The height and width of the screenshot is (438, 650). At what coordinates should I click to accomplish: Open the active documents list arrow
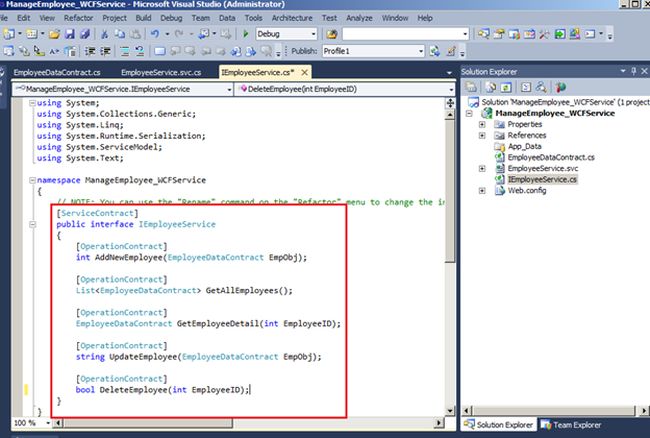point(449,73)
